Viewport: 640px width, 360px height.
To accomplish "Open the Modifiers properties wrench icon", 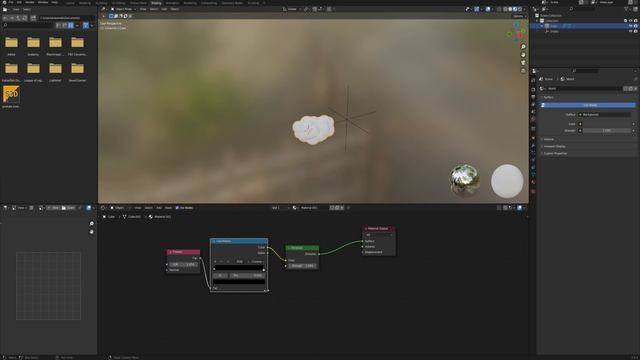I will coord(533,146).
